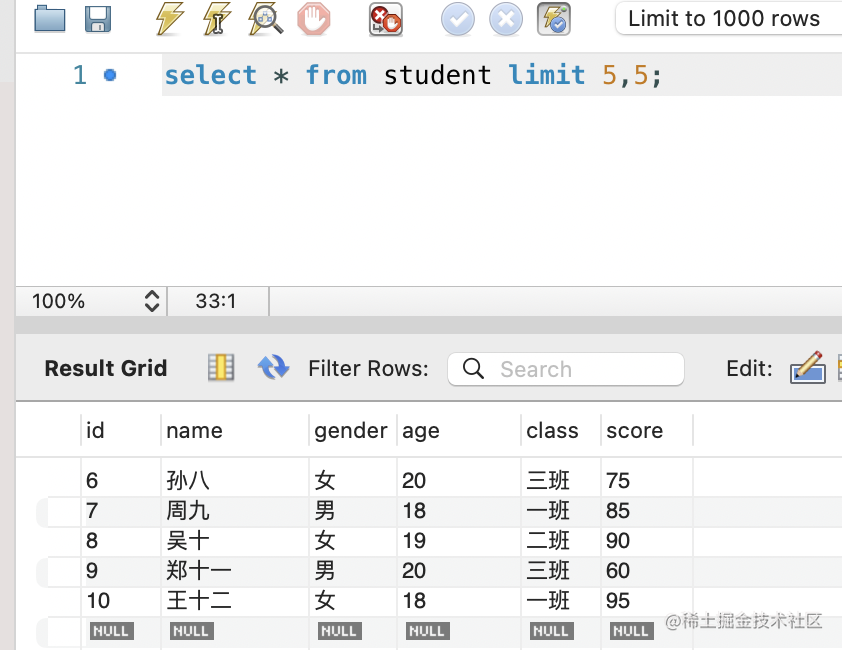Sort results by the score column header
The height and width of the screenshot is (650, 842).
pyautogui.click(x=634, y=431)
